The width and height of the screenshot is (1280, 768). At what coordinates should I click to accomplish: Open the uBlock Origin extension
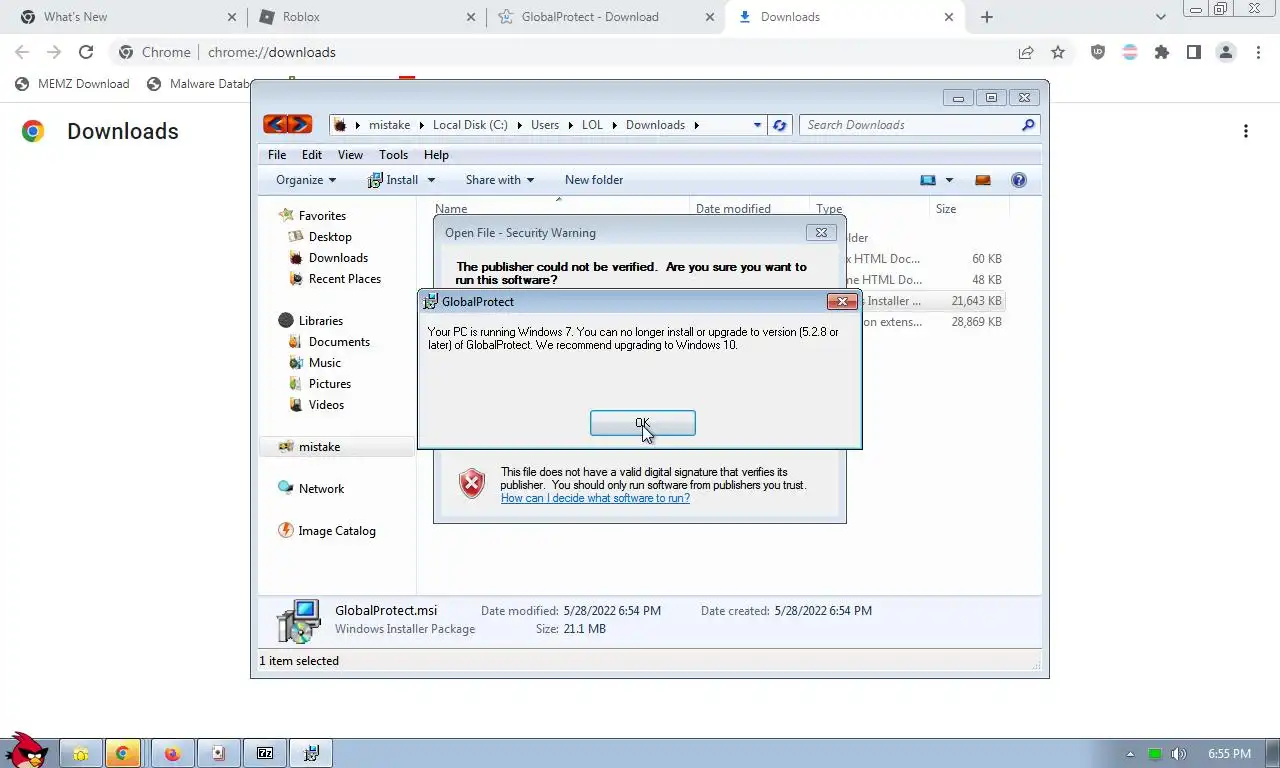click(1098, 52)
